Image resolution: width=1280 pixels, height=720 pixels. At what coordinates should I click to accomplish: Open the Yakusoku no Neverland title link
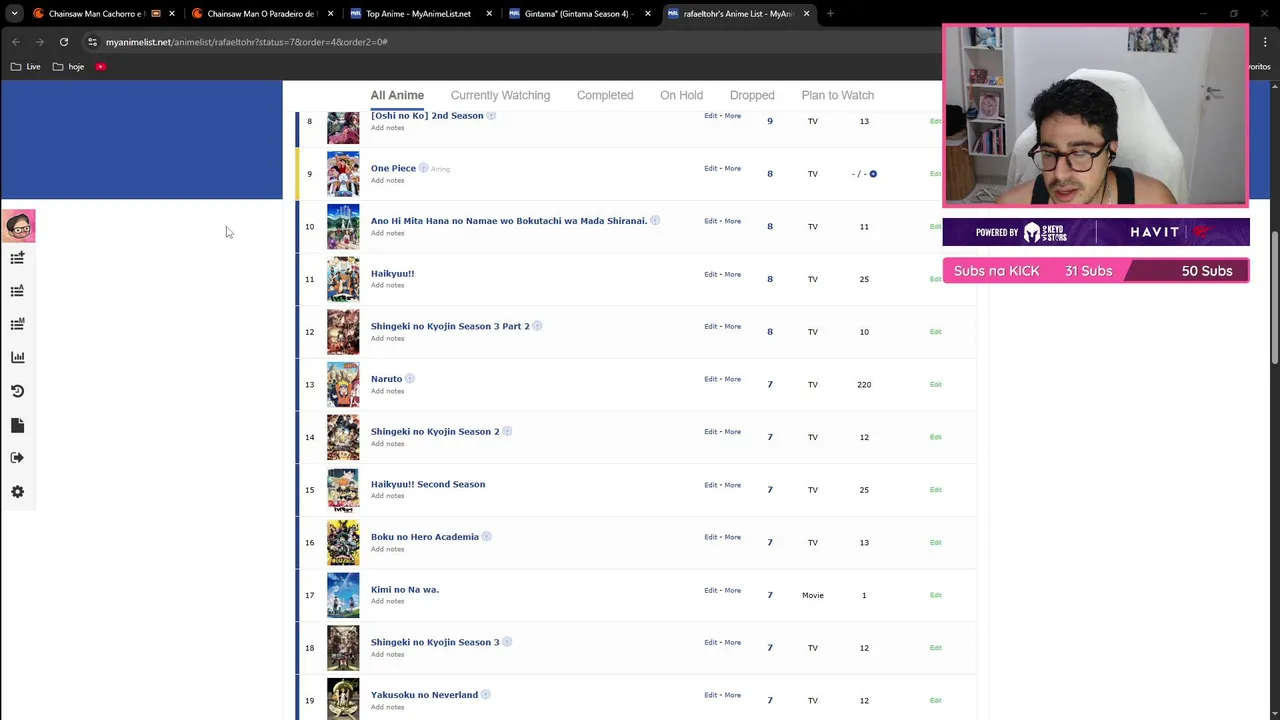(424, 695)
